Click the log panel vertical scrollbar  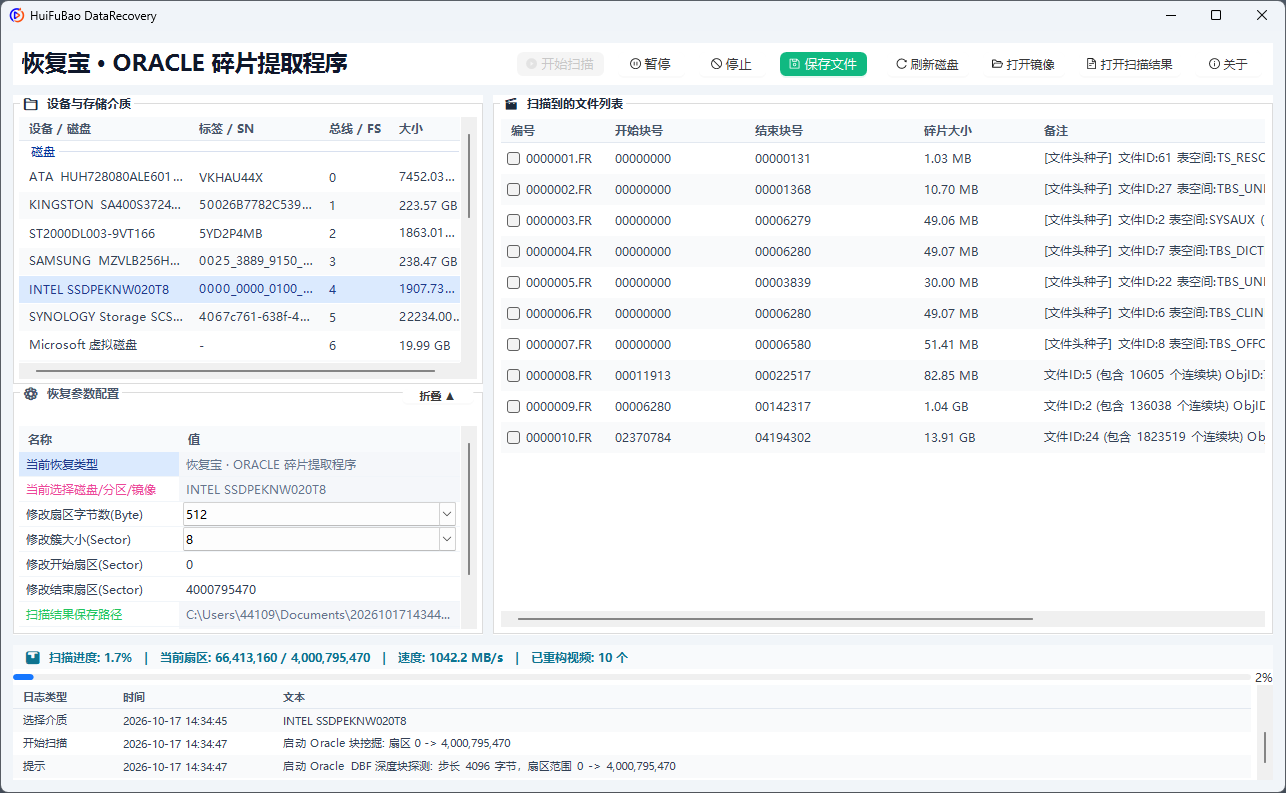(x=1265, y=746)
